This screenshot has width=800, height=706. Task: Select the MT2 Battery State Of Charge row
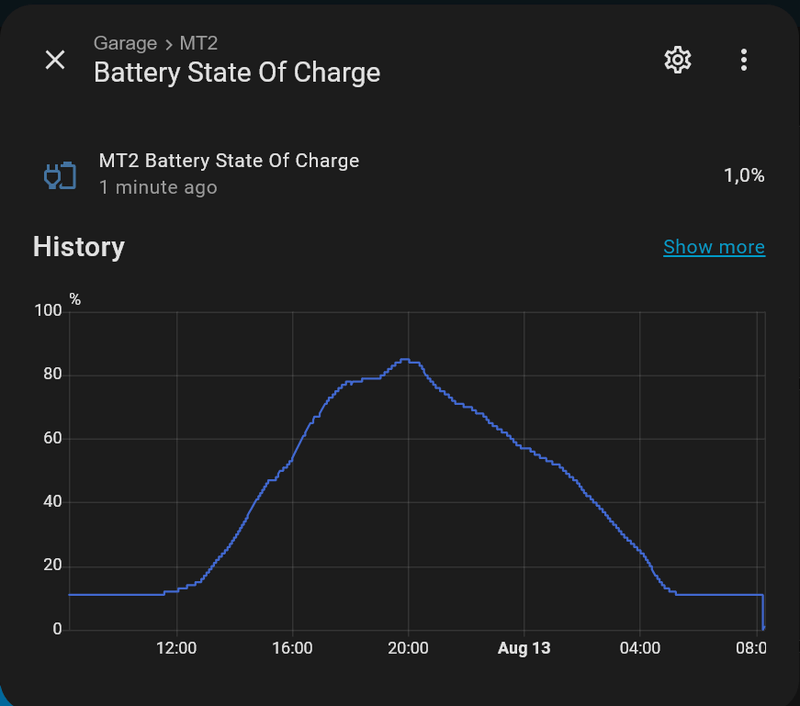[x=229, y=161]
